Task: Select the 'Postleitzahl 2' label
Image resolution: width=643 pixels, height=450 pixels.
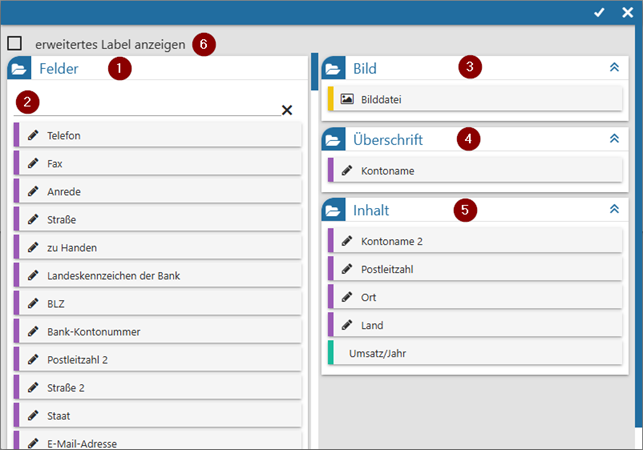Action: (77, 360)
